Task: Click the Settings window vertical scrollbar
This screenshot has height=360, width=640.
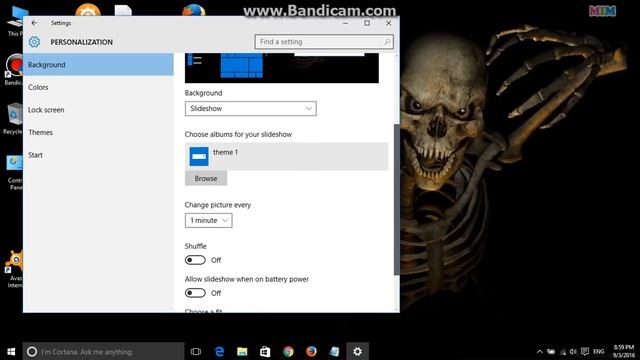Action: coord(396,200)
